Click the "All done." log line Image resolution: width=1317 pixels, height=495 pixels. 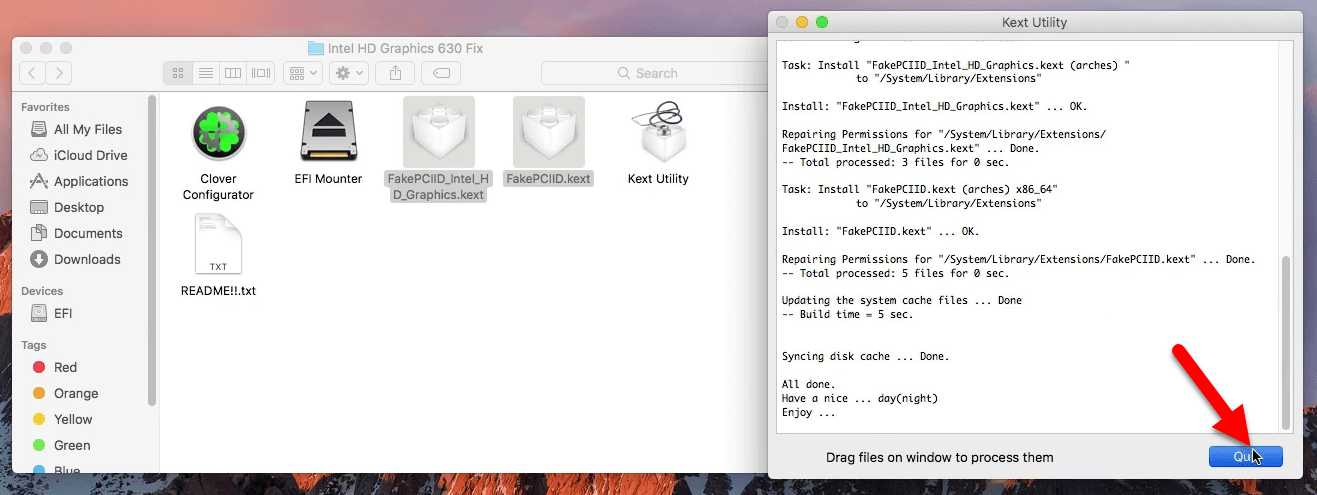808,384
